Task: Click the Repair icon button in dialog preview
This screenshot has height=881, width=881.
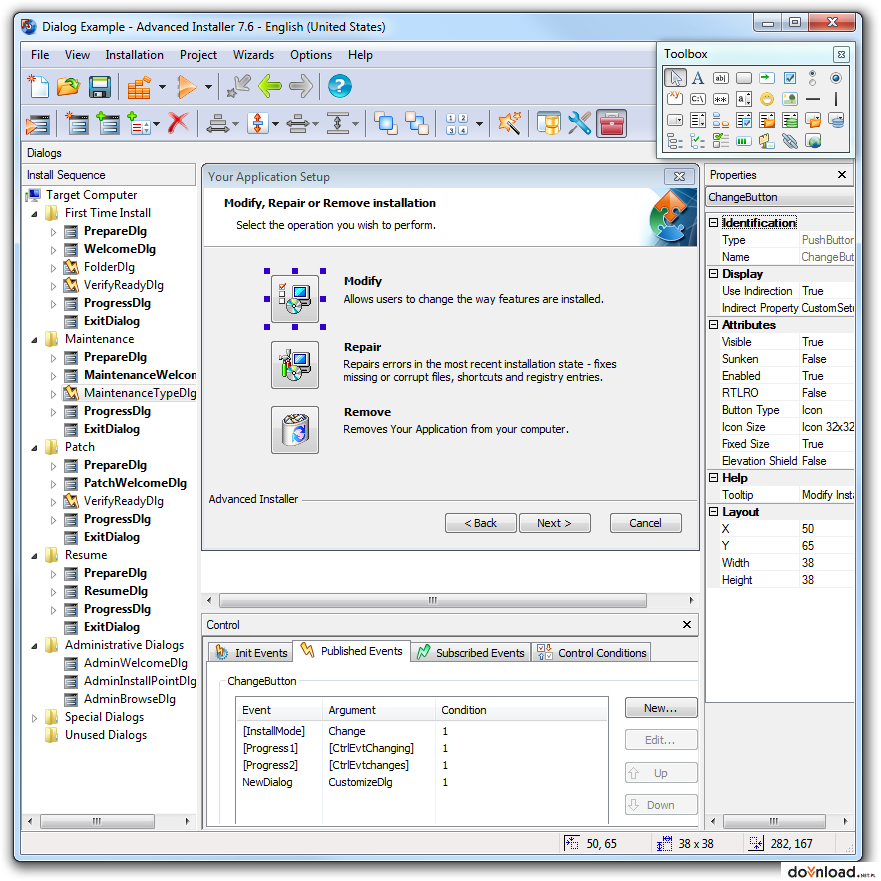Action: [x=295, y=365]
